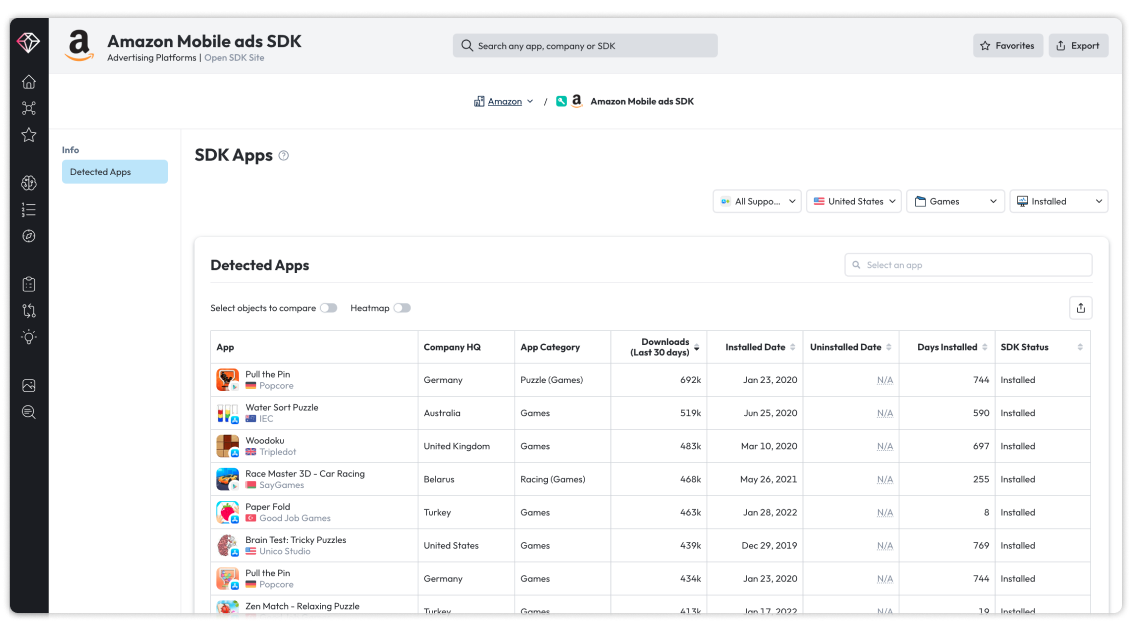Click Woodoku app icon

pyautogui.click(x=227, y=446)
